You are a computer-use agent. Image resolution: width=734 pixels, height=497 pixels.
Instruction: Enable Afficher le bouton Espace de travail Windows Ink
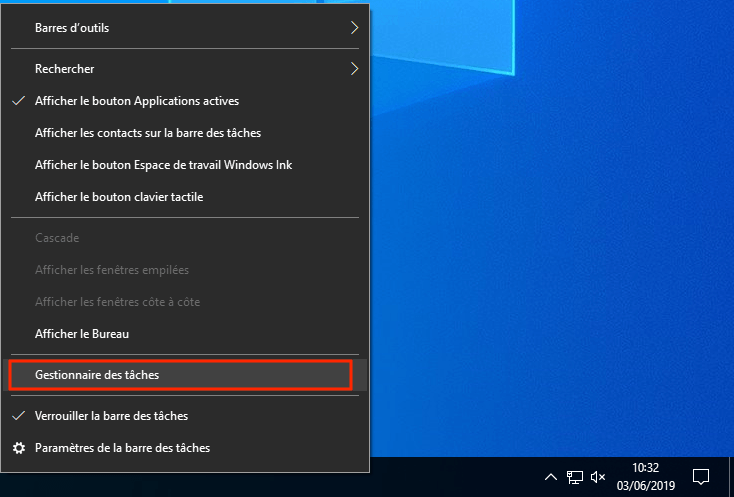pos(163,165)
